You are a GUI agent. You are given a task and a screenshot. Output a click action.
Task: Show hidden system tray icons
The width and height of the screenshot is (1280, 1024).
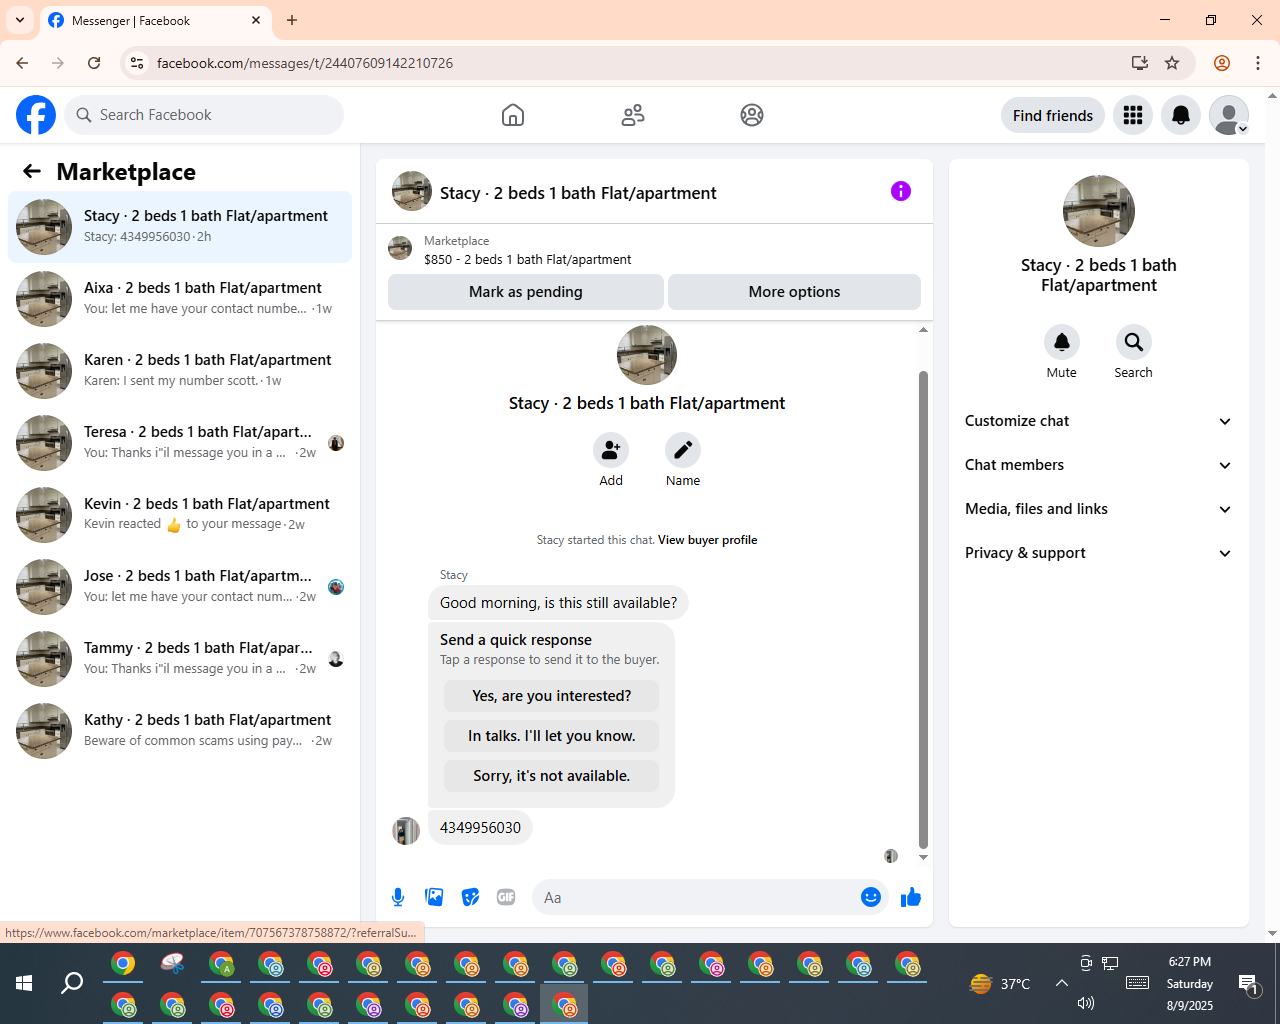click(x=1061, y=984)
